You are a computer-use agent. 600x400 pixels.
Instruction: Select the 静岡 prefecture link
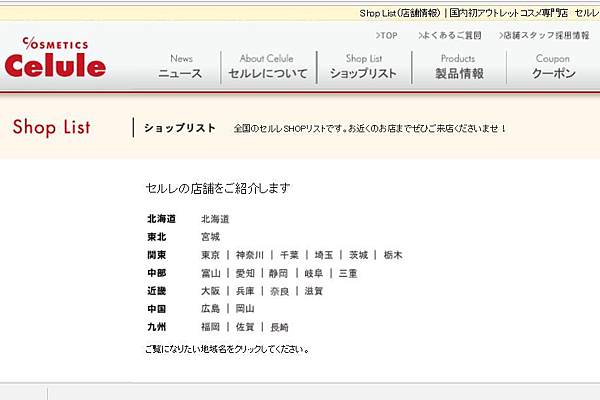[x=278, y=273]
